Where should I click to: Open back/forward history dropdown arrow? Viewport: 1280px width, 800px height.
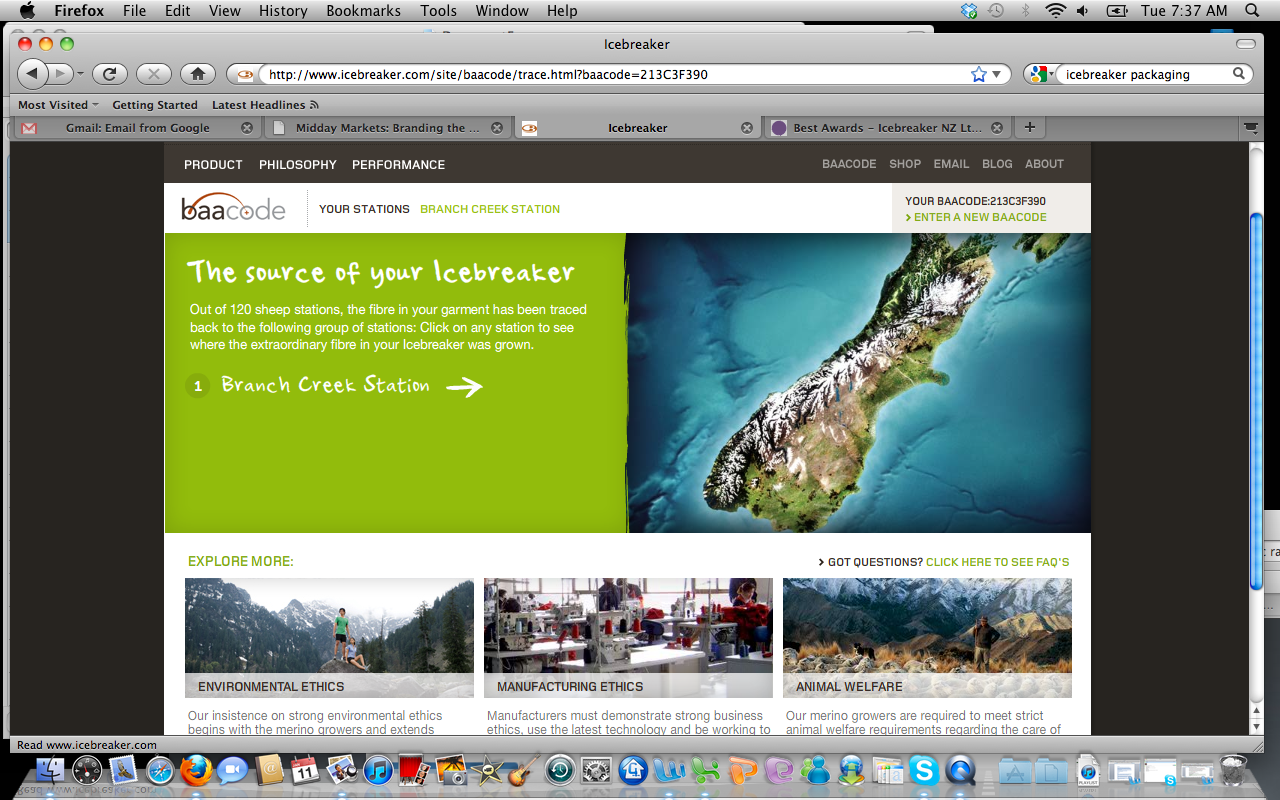(79, 73)
